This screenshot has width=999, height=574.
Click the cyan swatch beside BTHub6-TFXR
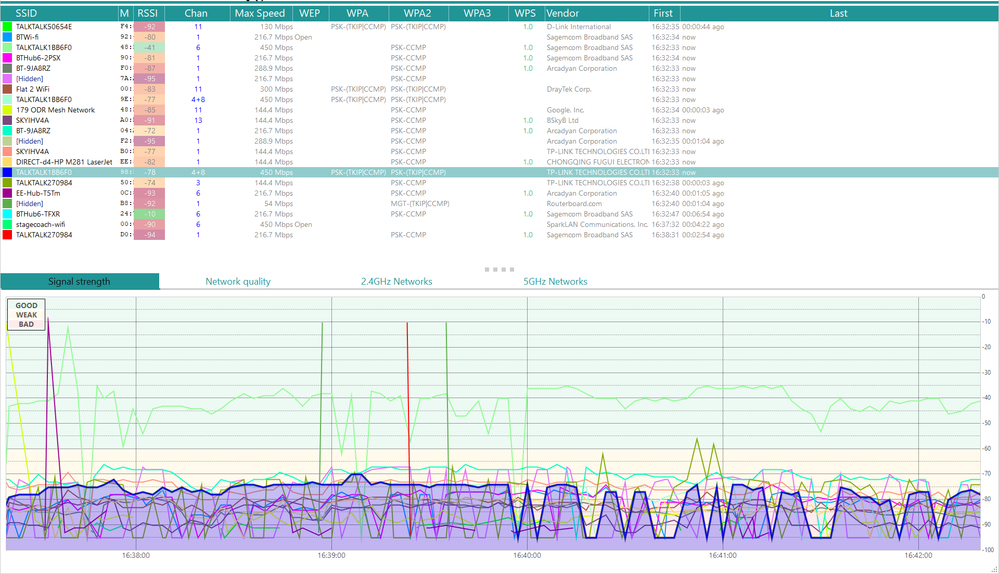[x=7, y=214]
